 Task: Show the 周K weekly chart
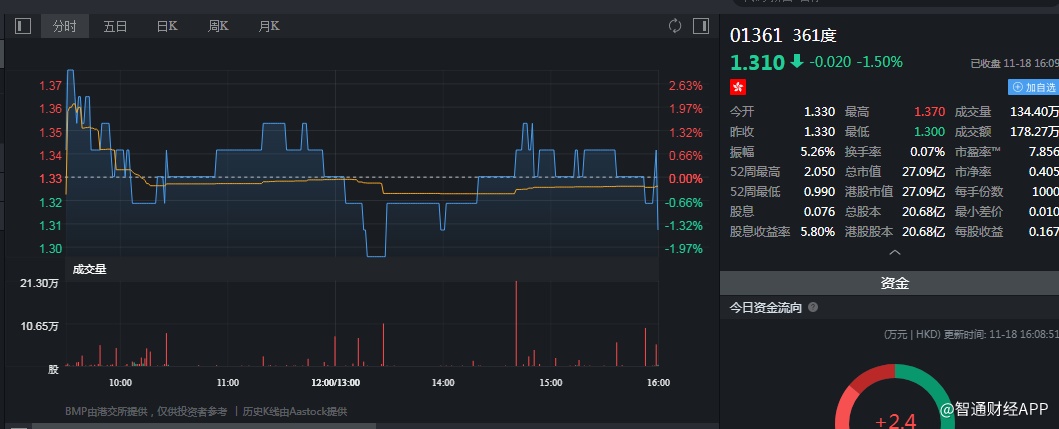coord(218,26)
